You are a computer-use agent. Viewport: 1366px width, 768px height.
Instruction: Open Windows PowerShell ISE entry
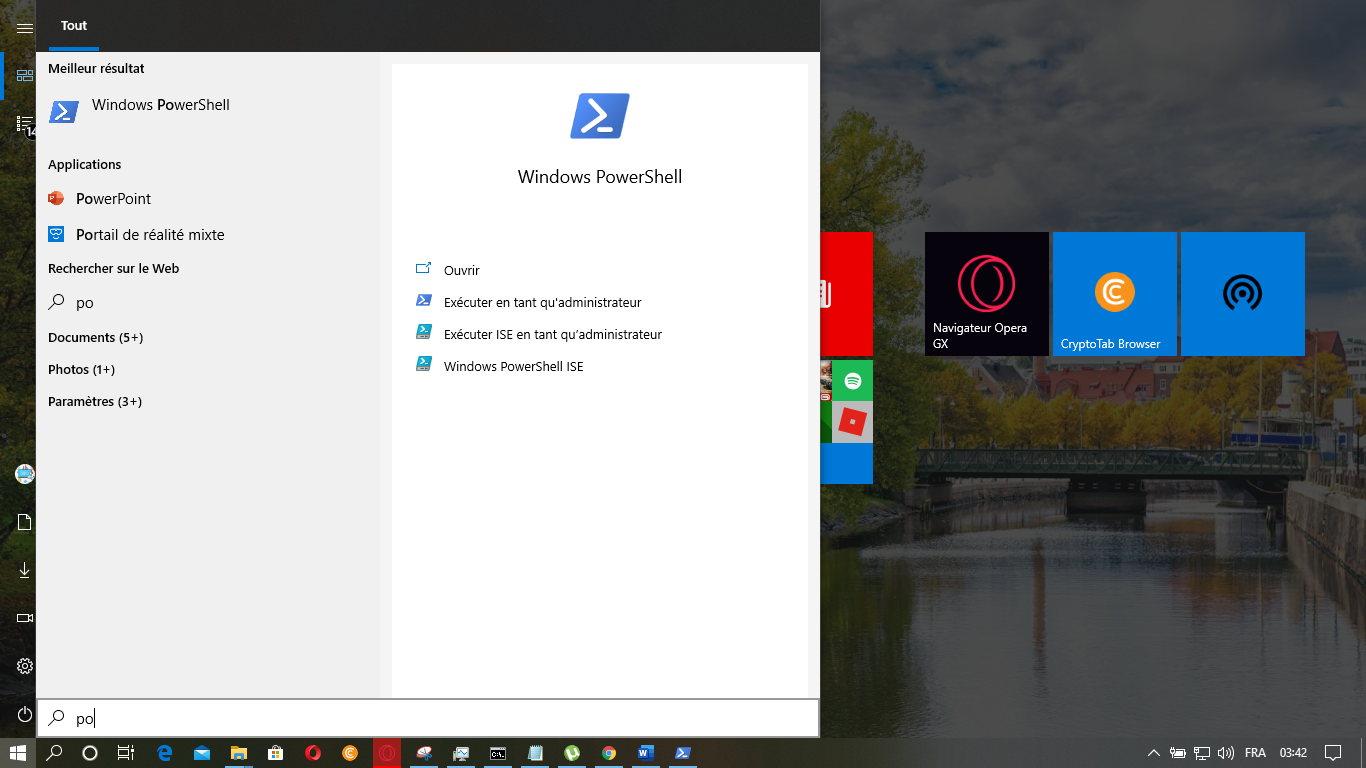tap(500, 366)
